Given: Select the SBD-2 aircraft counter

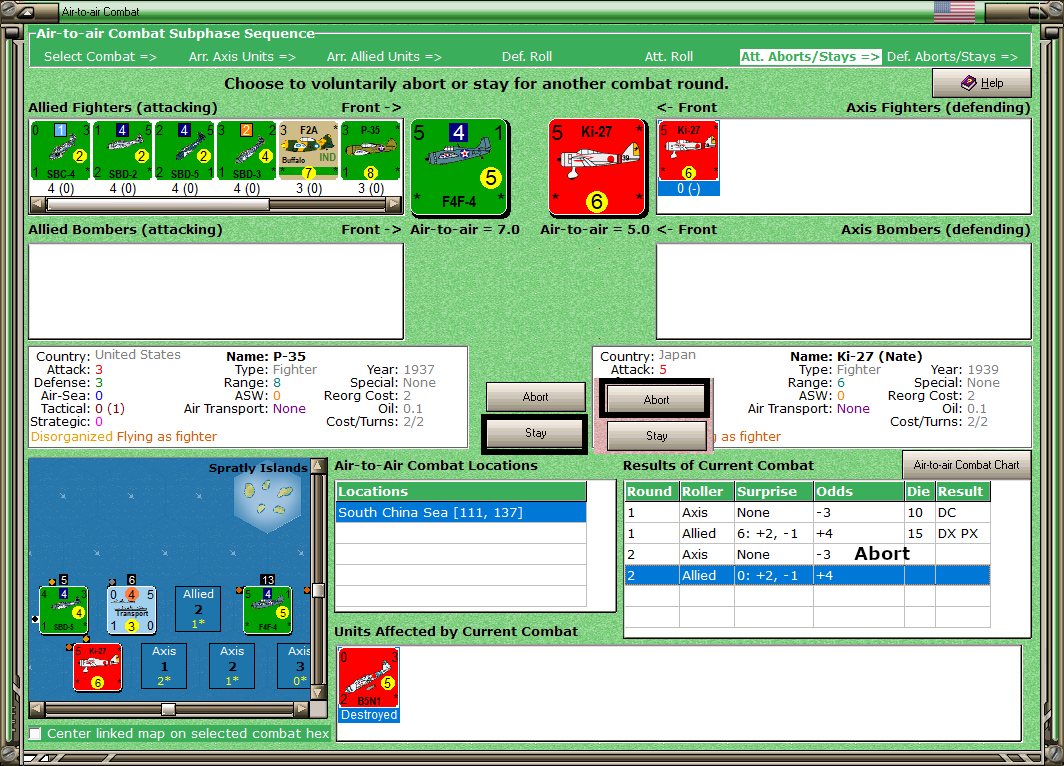Looking at the screenshot, I should coord(122,151).
